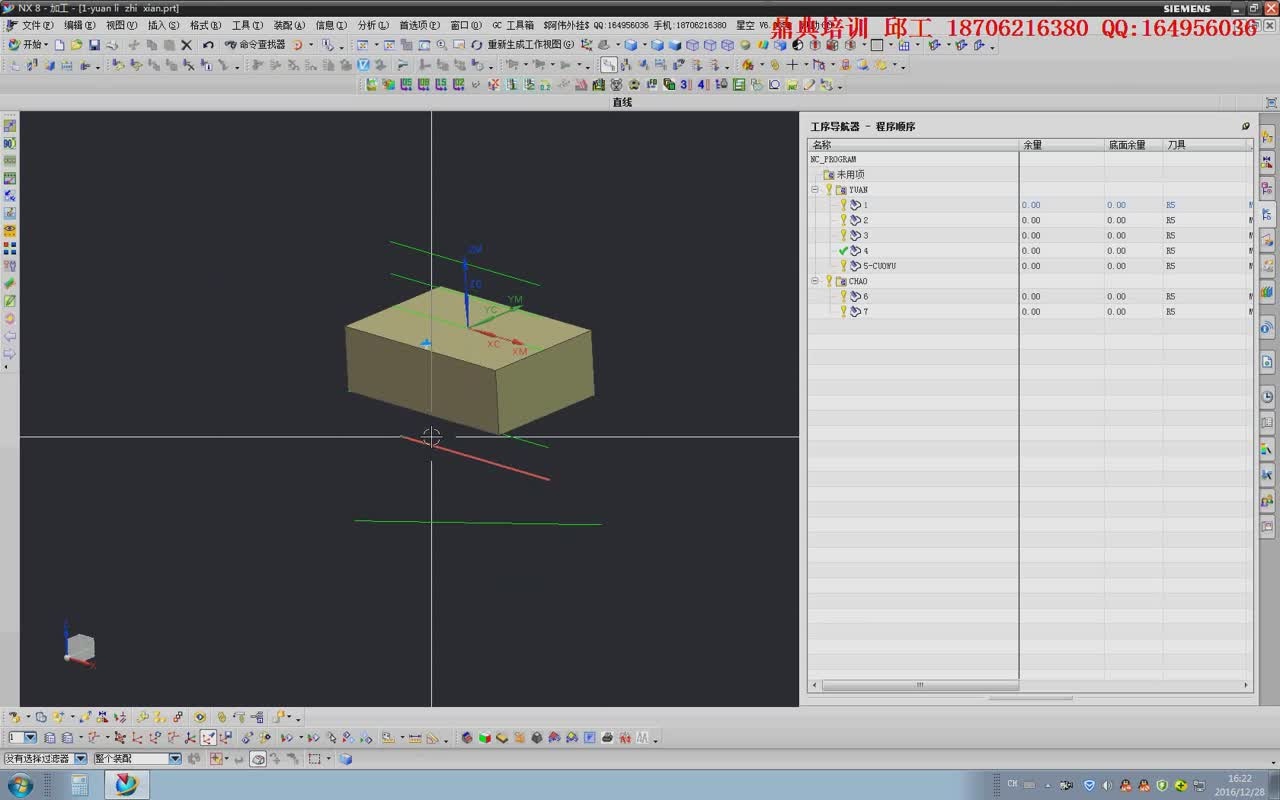Open the rectangle selection mode dropdown arrow
This screenshot has height=800, width=1280.
pos(329,759)
